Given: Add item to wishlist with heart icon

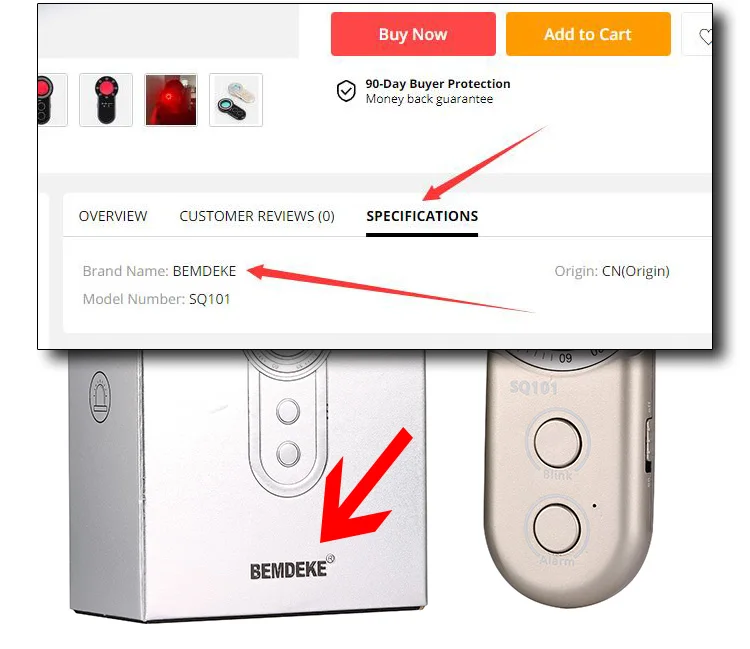Looking at the screenshot, I should (704, 36).
